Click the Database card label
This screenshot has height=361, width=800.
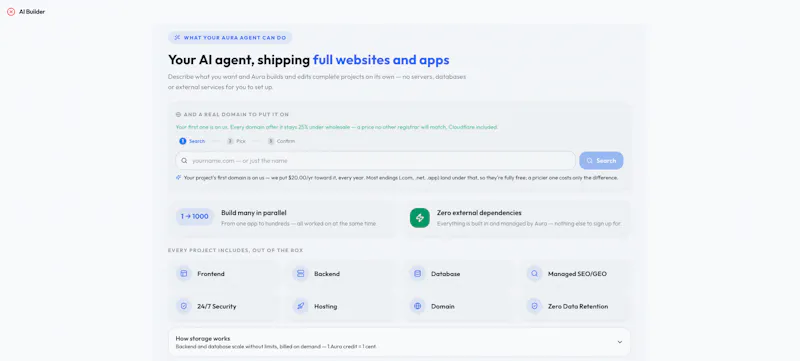[x=445, y=274]
